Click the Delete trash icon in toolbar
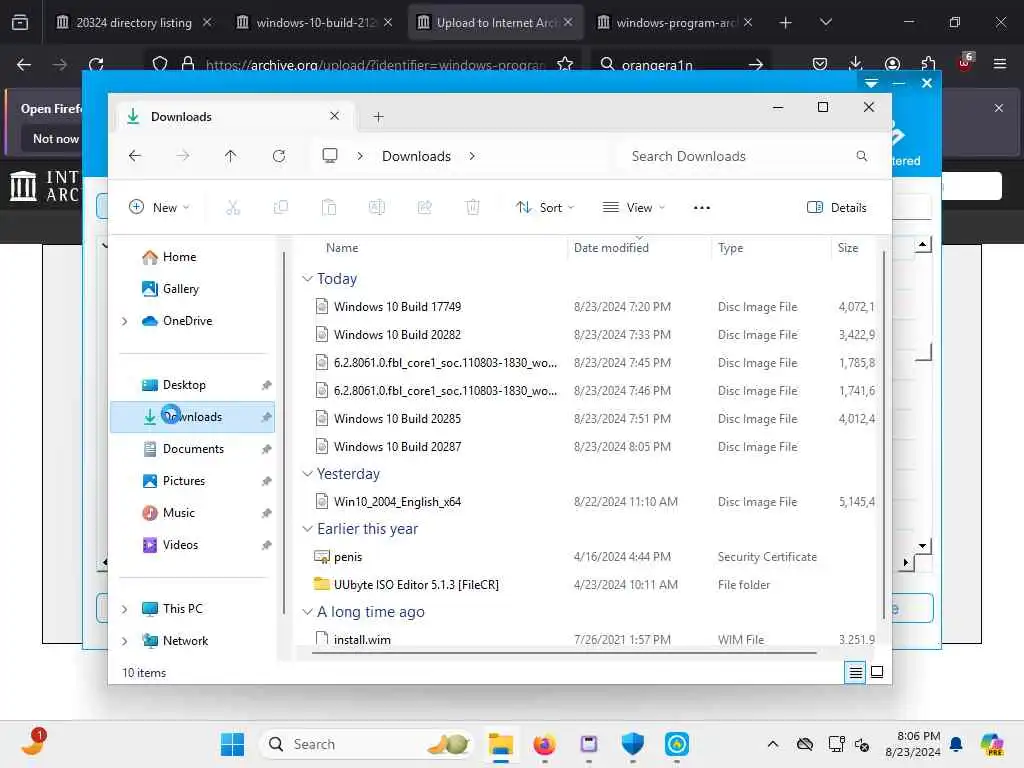 click(473, 208)
